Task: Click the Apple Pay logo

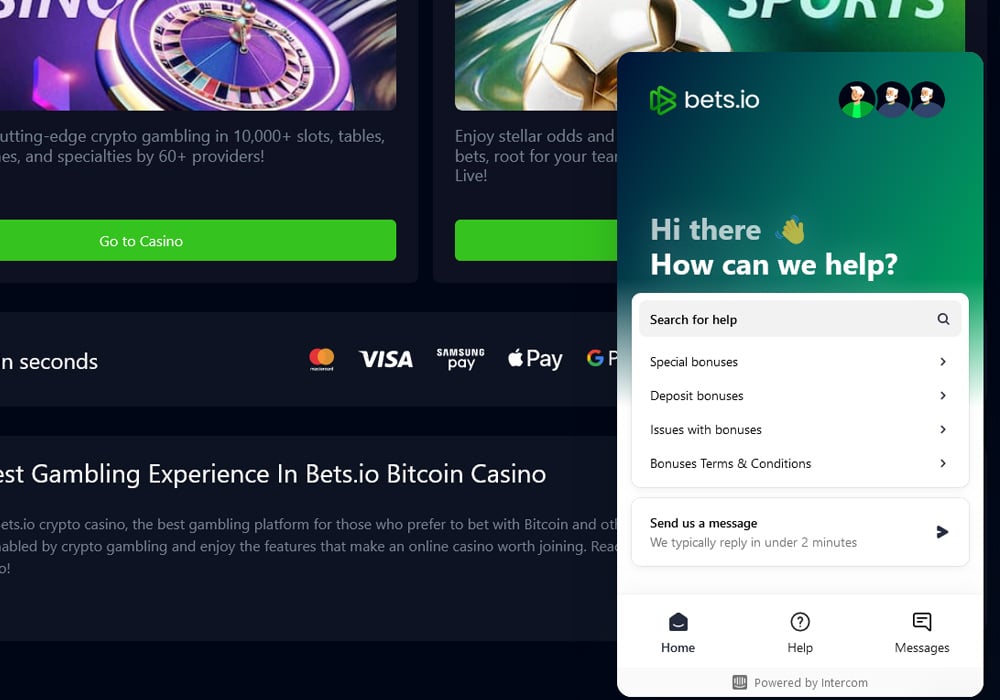Action: tap(535, 359)
